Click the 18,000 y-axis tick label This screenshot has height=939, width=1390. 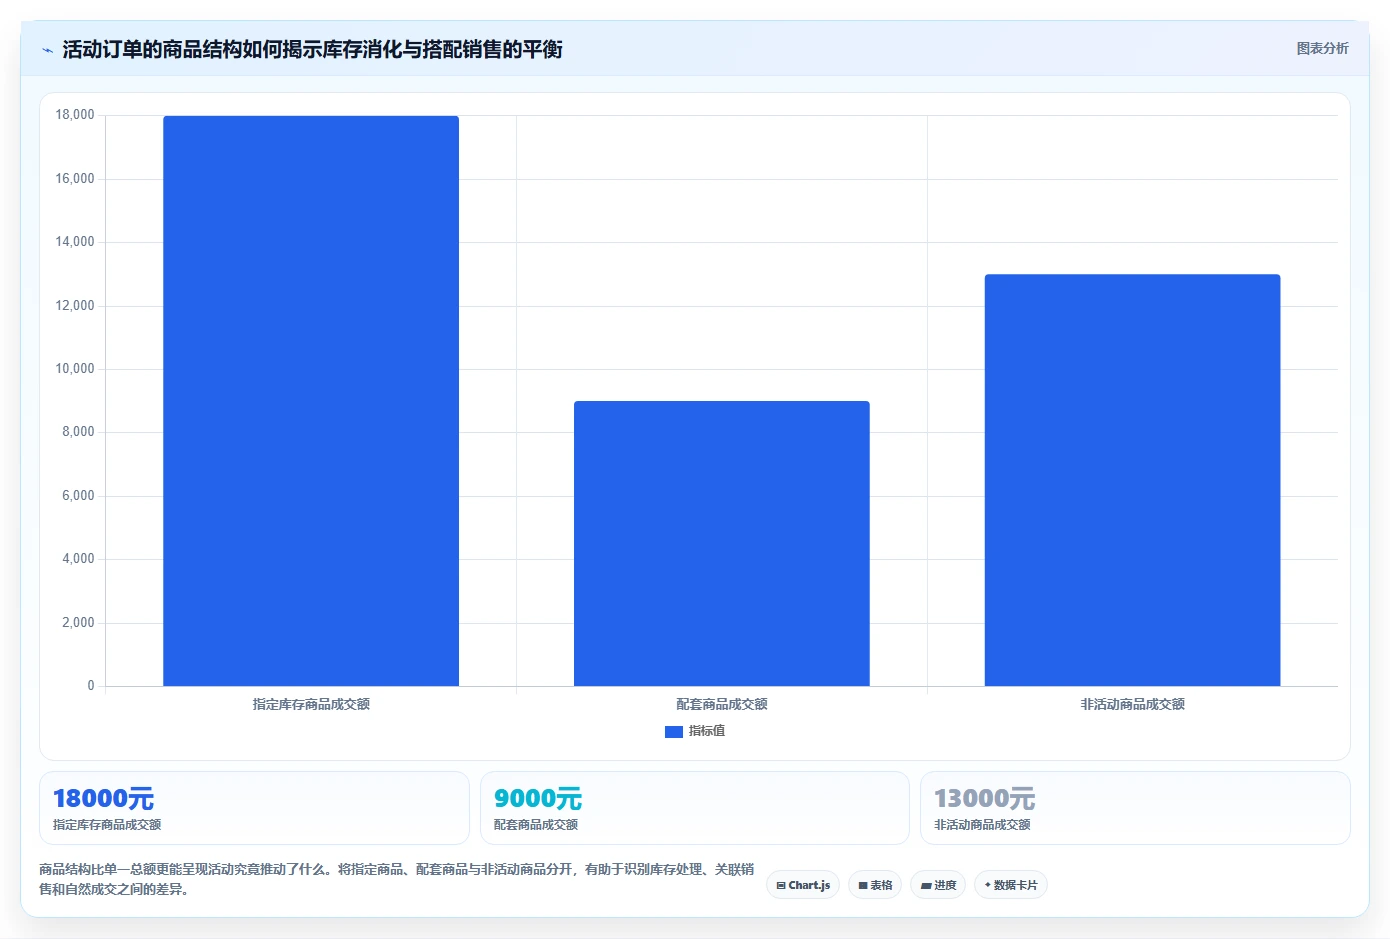click(x=75, y=115)
